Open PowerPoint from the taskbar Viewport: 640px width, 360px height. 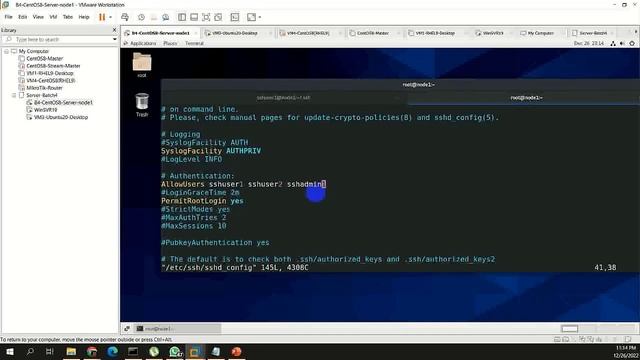tap(236, 351)
